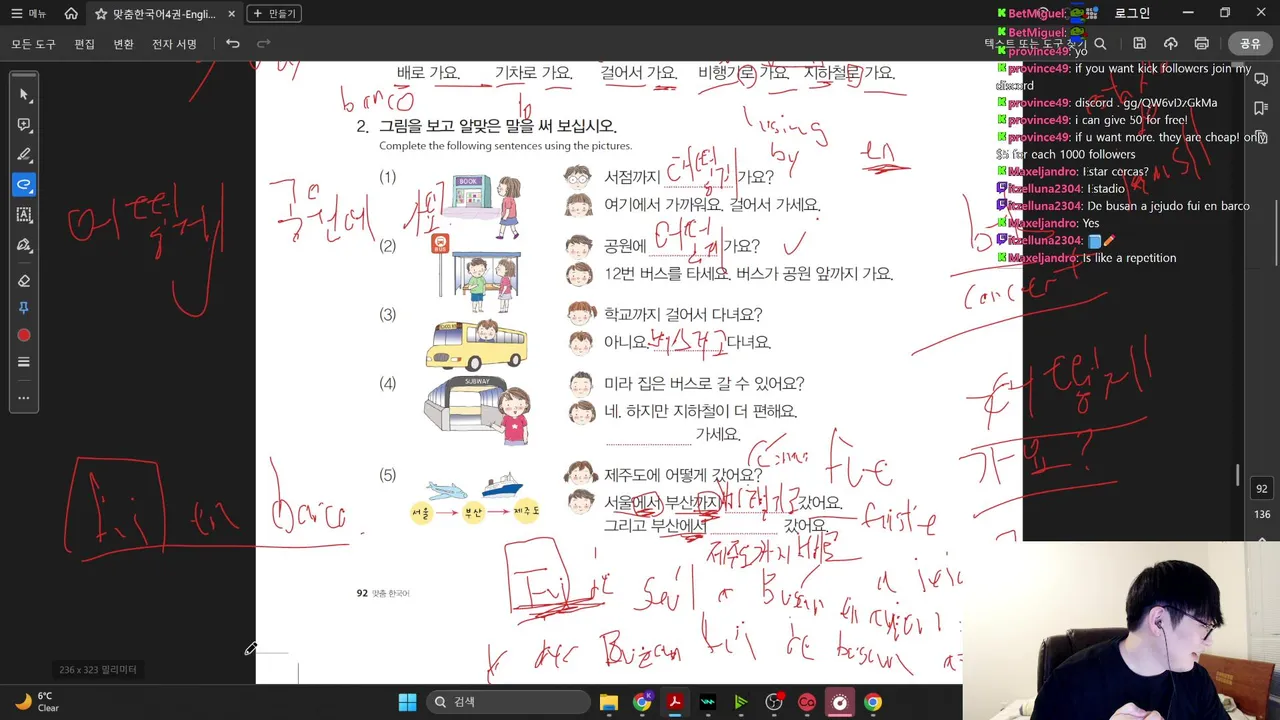The height and width of the screenshot is (720, 1280).
Task: Click the taskbar 검색 search box
Action: click(508, 702)
